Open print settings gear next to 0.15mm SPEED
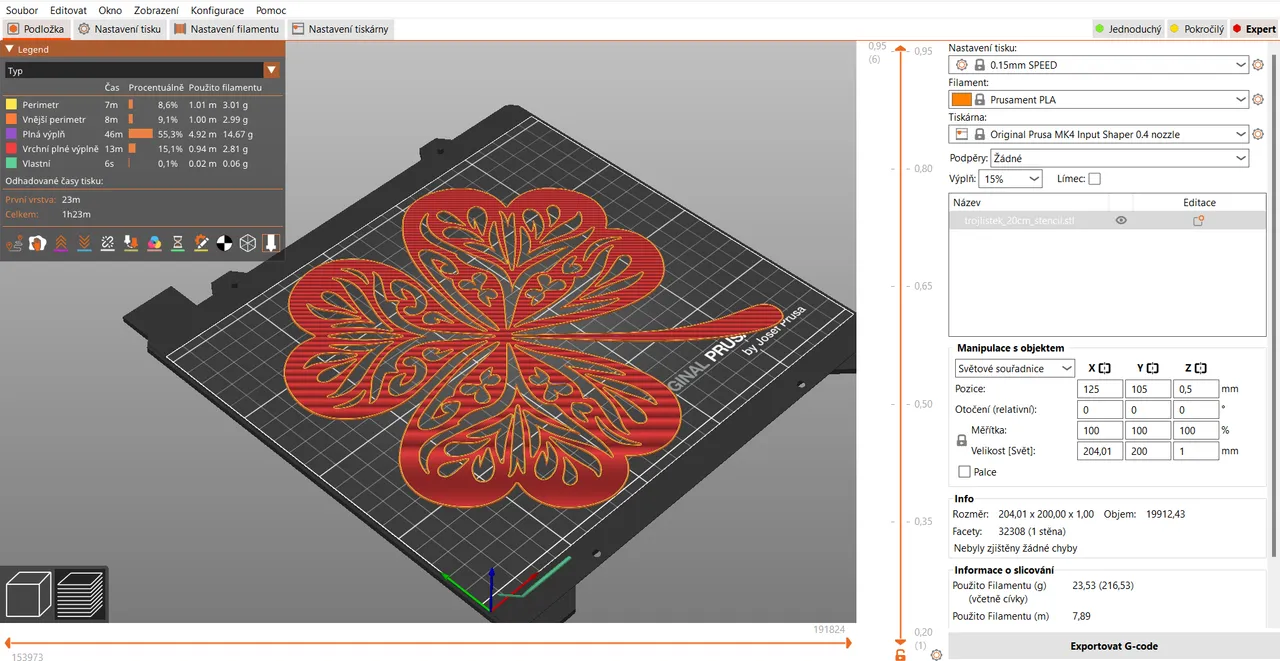The height and width of the screenshot is (661, 1280). pos(1258,65)
